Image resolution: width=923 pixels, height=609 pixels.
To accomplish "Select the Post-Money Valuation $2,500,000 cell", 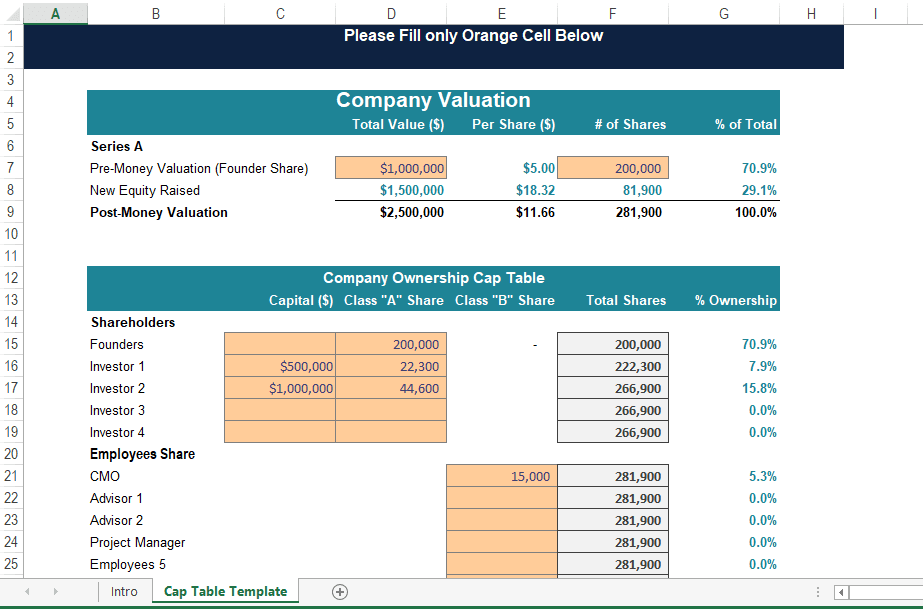I will (x=390, y=212).
